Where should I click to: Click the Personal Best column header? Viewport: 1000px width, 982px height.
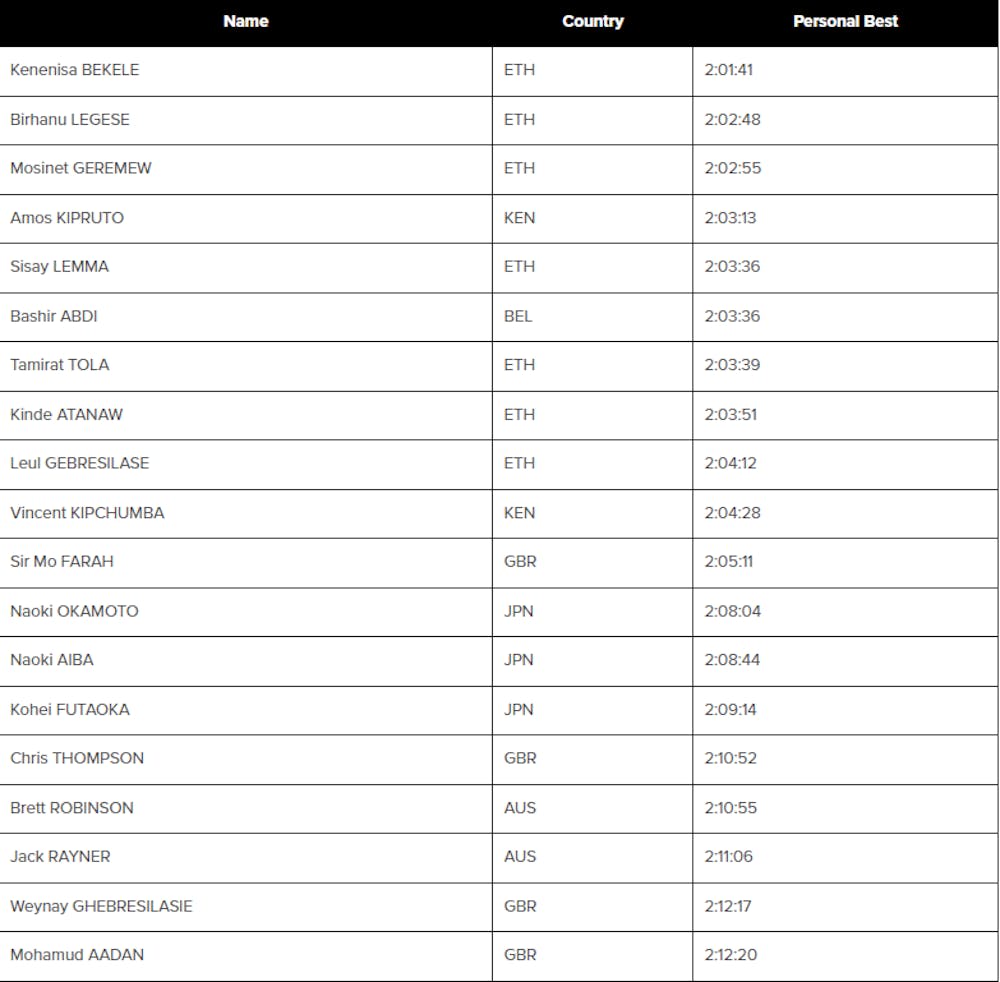coord(845,21)
